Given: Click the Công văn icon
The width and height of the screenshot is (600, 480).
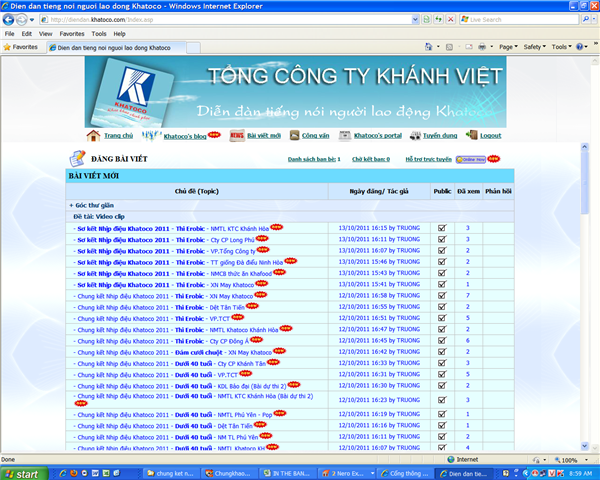Looking at the screenshot, I should click(296, 135).
